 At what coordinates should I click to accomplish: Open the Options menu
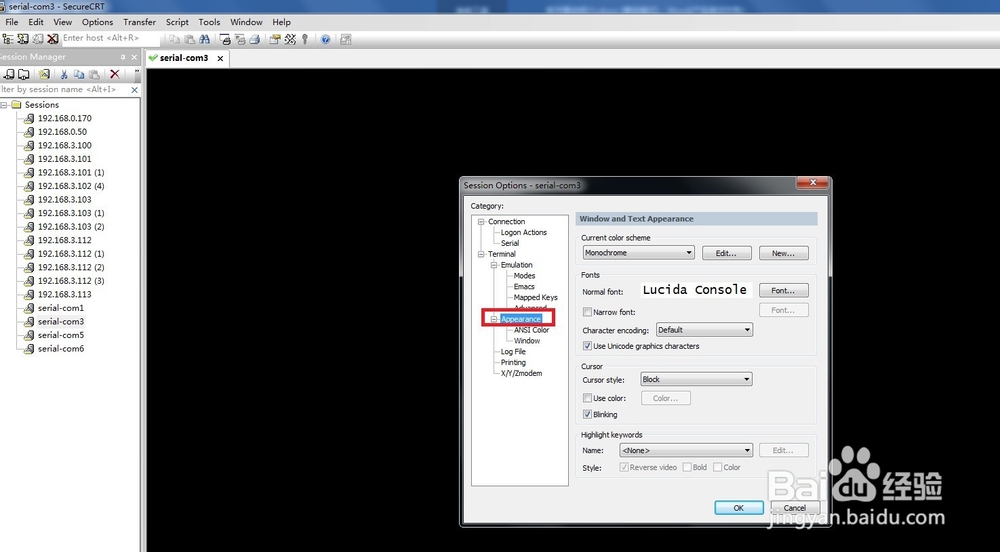point(97,22)
